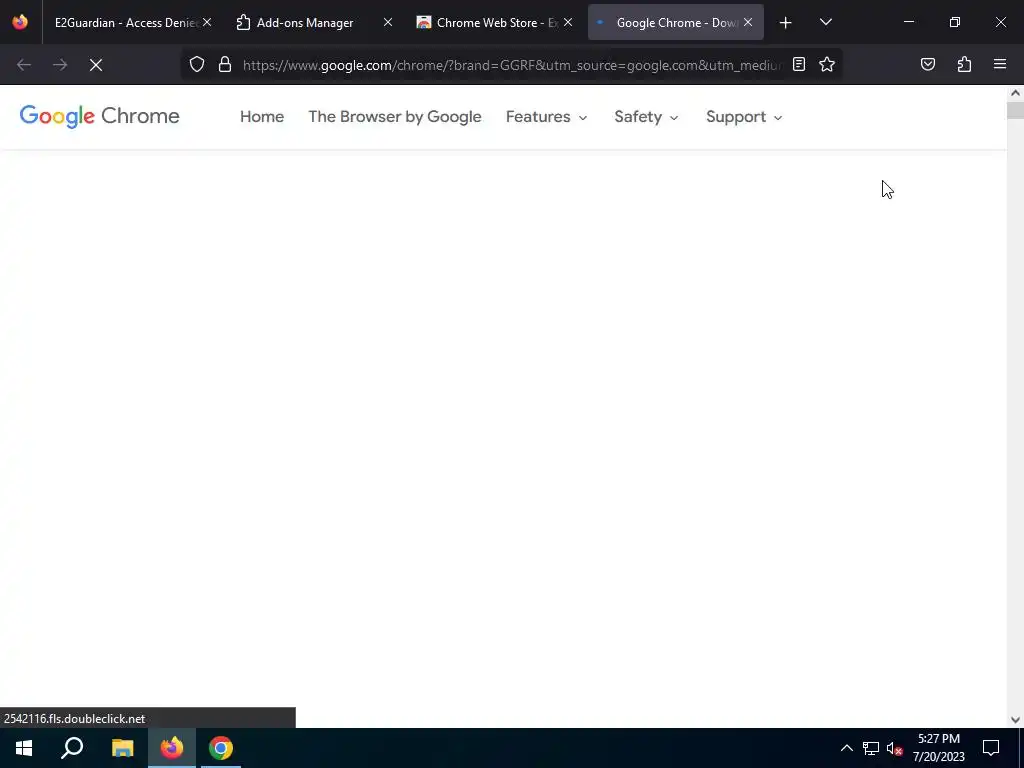The image size is (1024, 768).
Task: Open The Browser by Google page
Action: coord(395,117)
